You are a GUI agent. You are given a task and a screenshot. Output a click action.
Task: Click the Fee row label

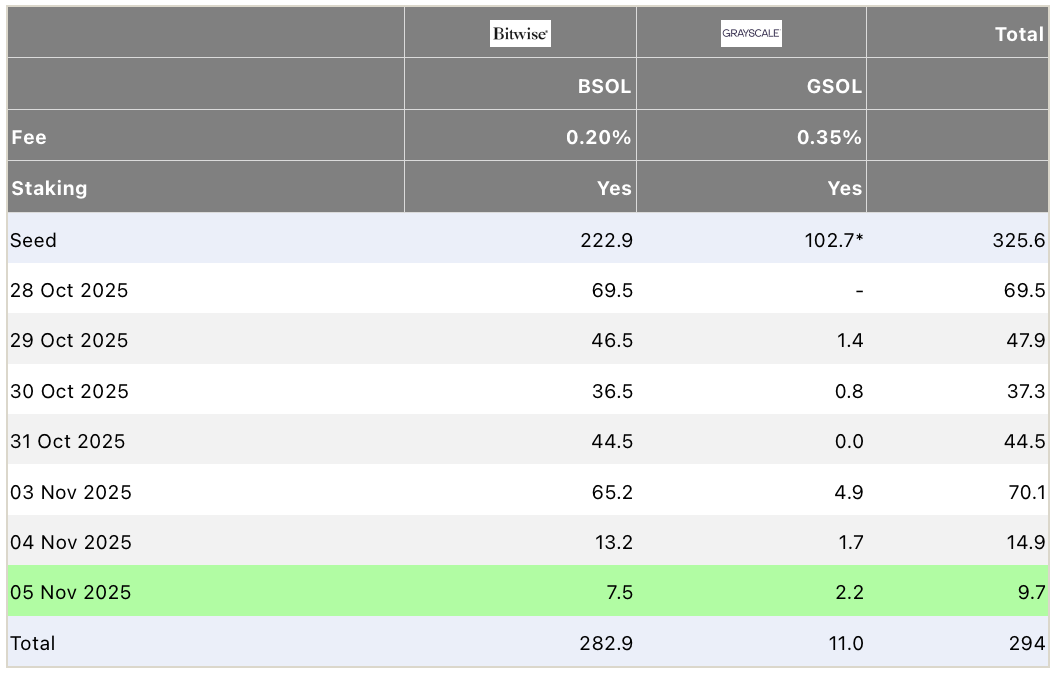29,137
